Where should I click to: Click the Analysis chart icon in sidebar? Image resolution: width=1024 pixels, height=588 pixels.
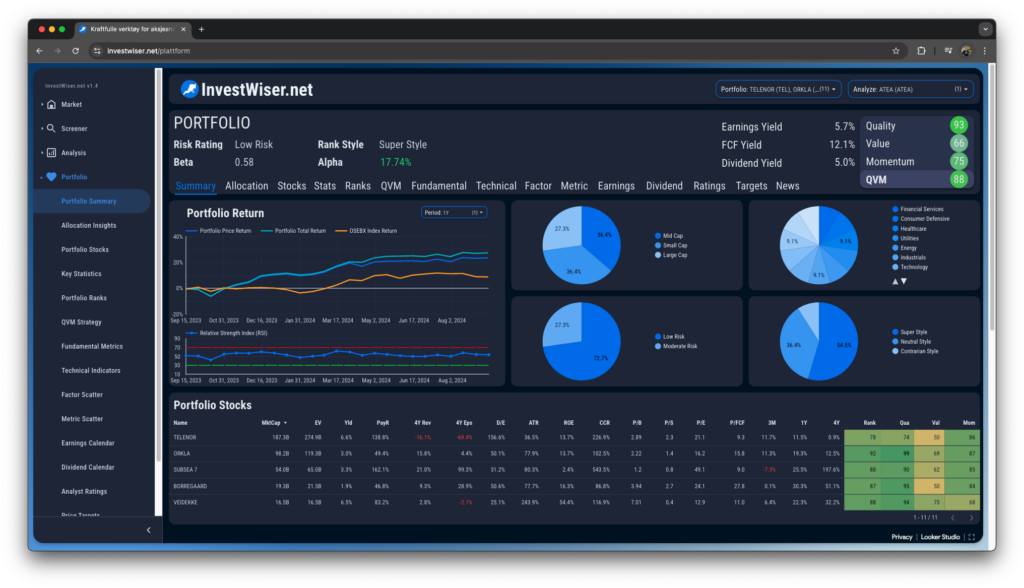(x=52, y=153)
